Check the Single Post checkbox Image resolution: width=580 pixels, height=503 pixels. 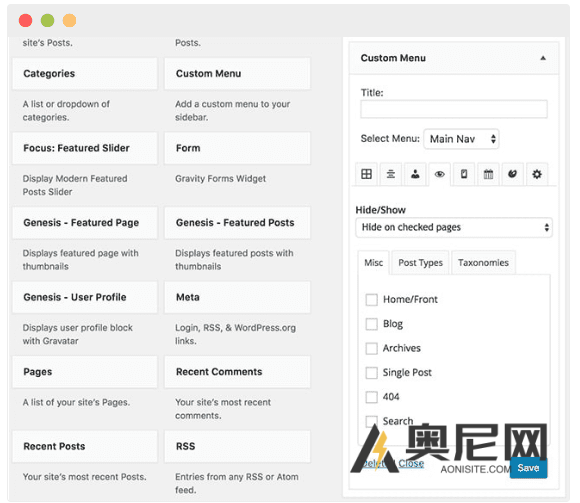point(371,373)
